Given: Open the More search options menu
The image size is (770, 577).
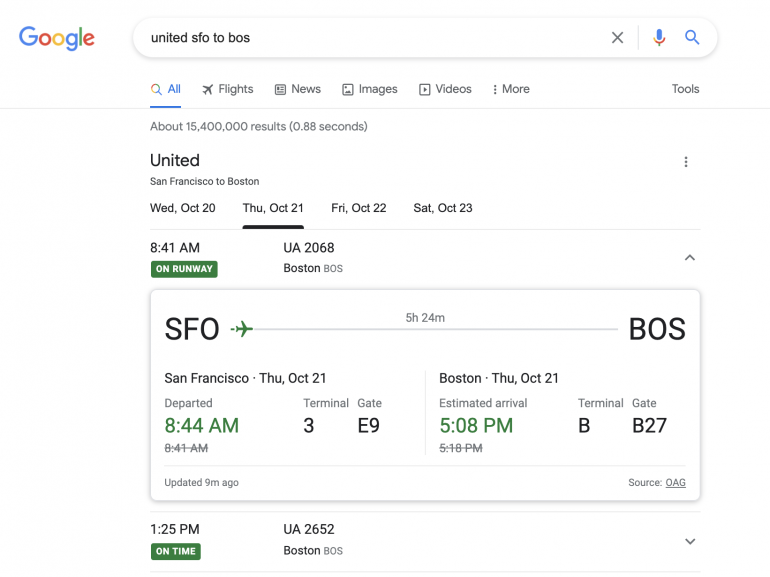Looking at the screenshot, I should click(x=510, y=89).
